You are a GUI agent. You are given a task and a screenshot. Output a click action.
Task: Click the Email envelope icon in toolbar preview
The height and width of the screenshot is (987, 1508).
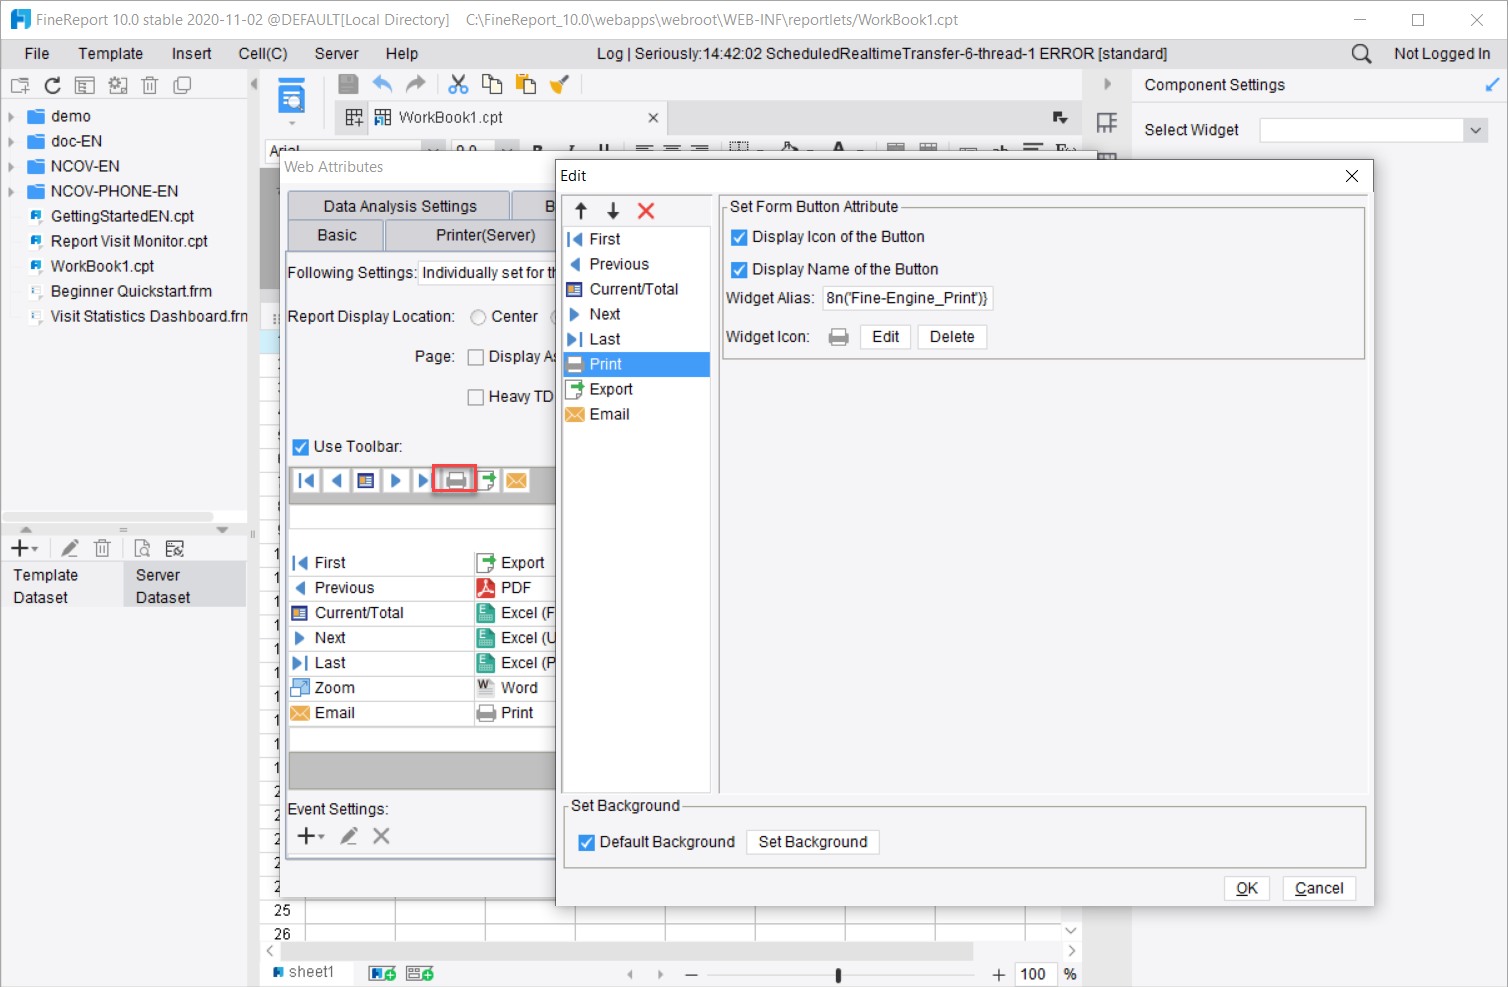516,481
